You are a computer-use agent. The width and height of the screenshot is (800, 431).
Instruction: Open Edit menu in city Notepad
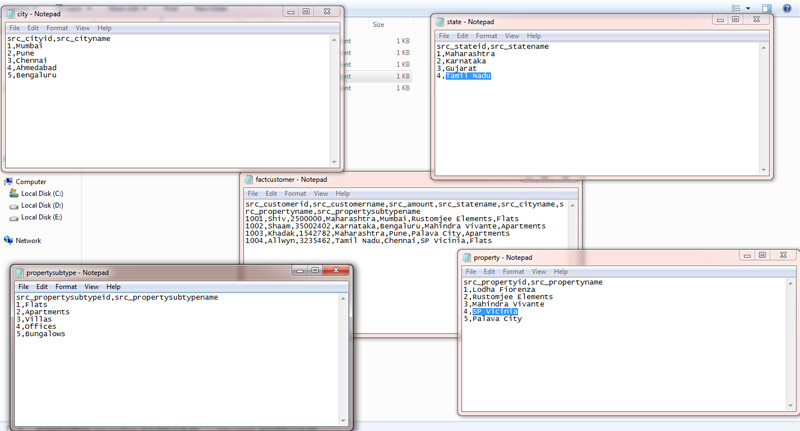(x=33, y=28)
